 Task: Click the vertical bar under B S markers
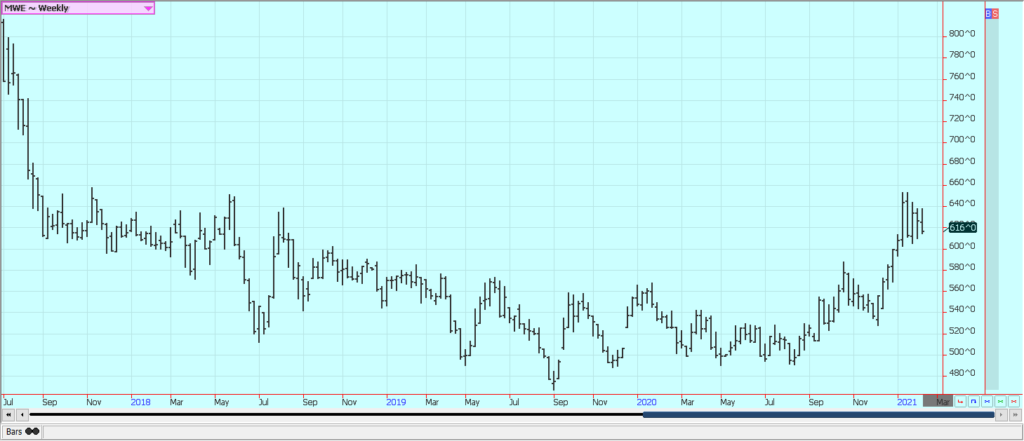992,204
